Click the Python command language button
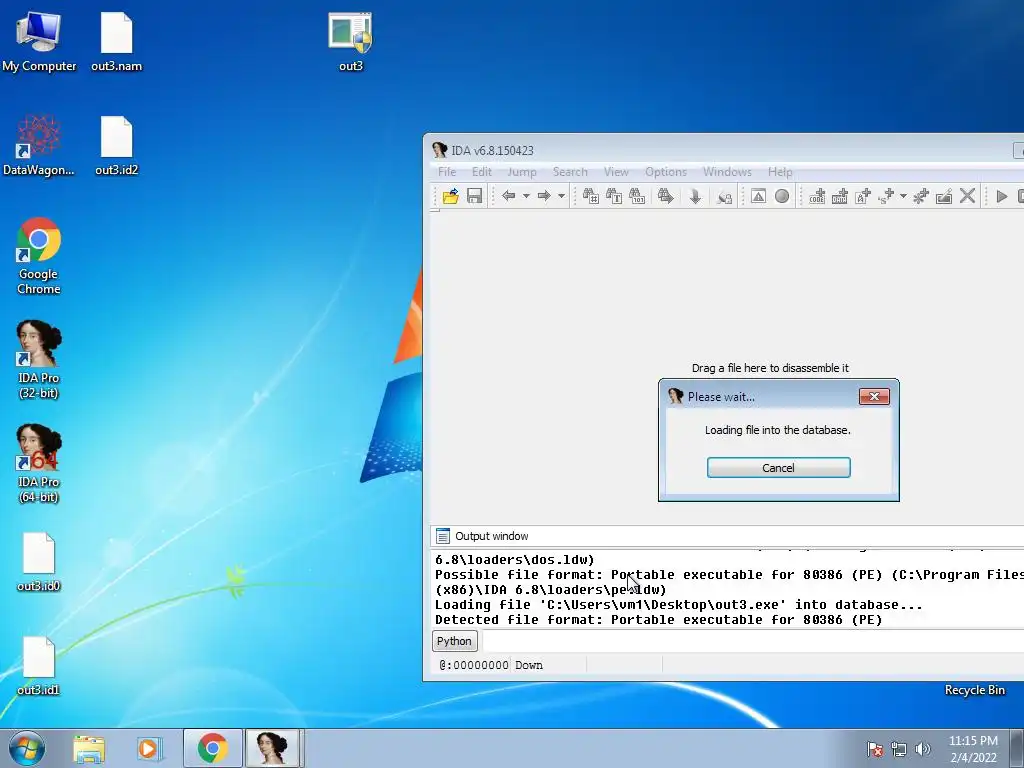 pos(455,641)
